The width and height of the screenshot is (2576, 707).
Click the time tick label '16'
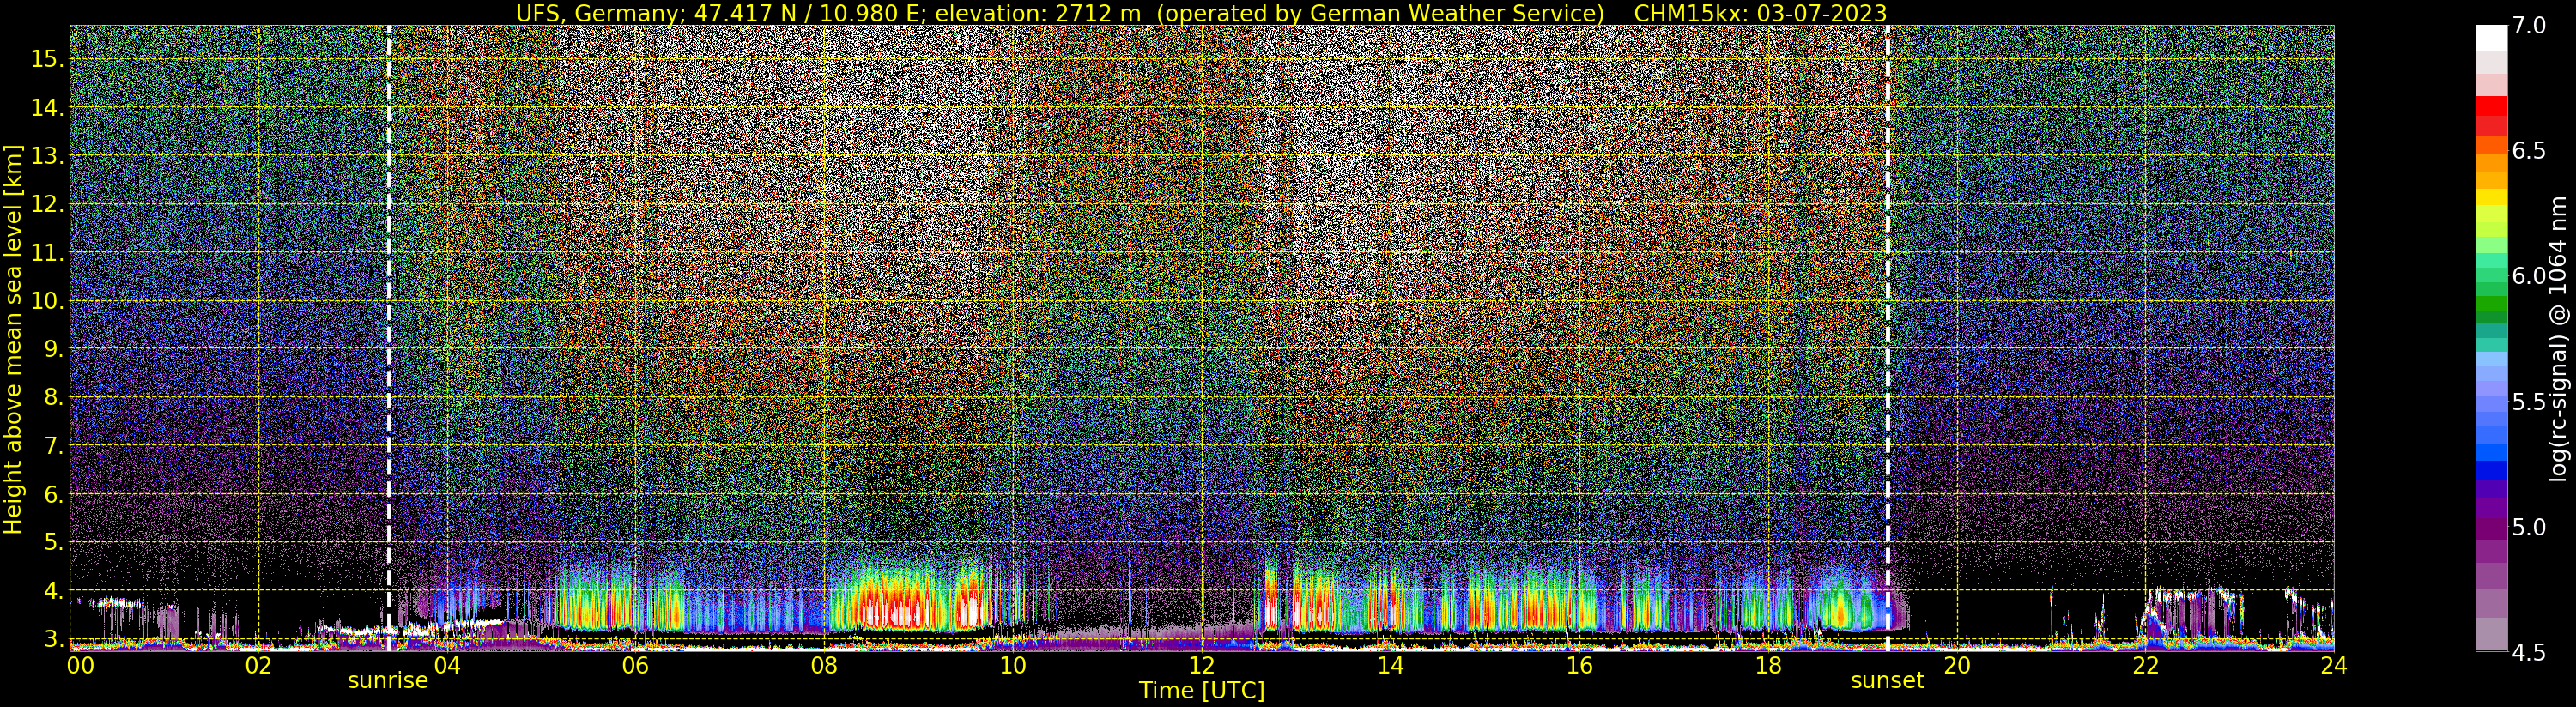tap(1578, 665)
